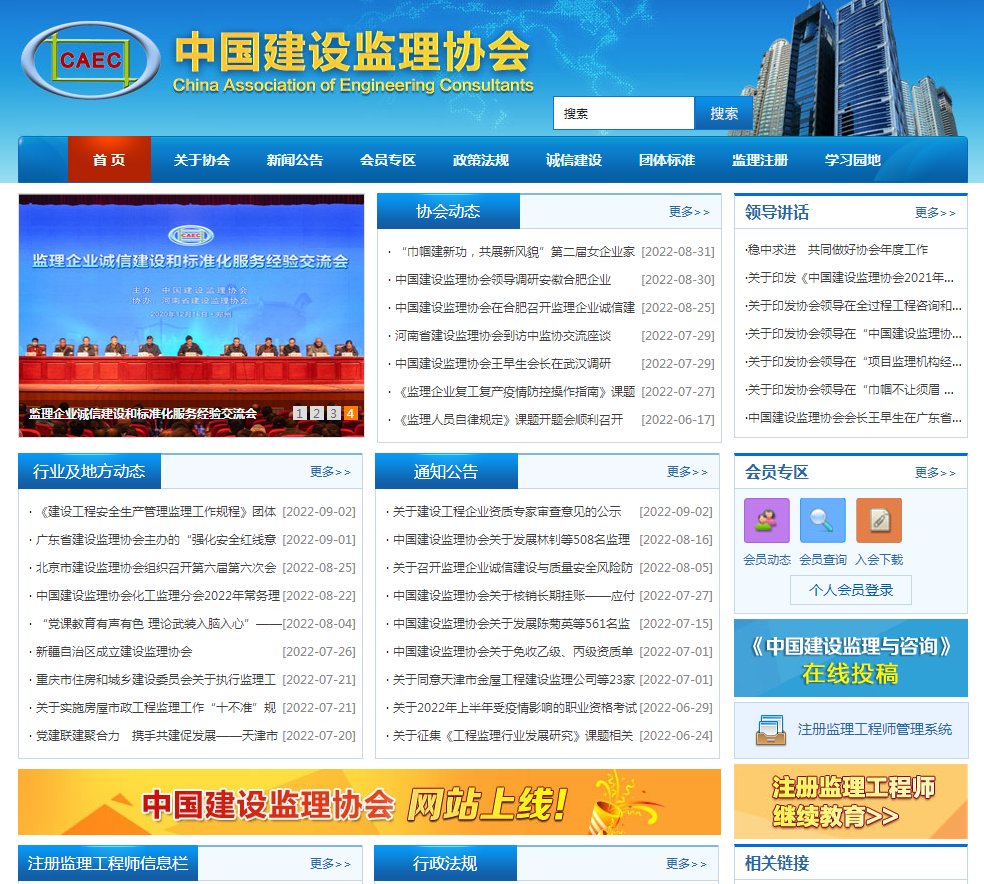Viewport: 984px width, 884px height.
Task: Click the 会员动态 text label
Action: [x=767, y=560]
